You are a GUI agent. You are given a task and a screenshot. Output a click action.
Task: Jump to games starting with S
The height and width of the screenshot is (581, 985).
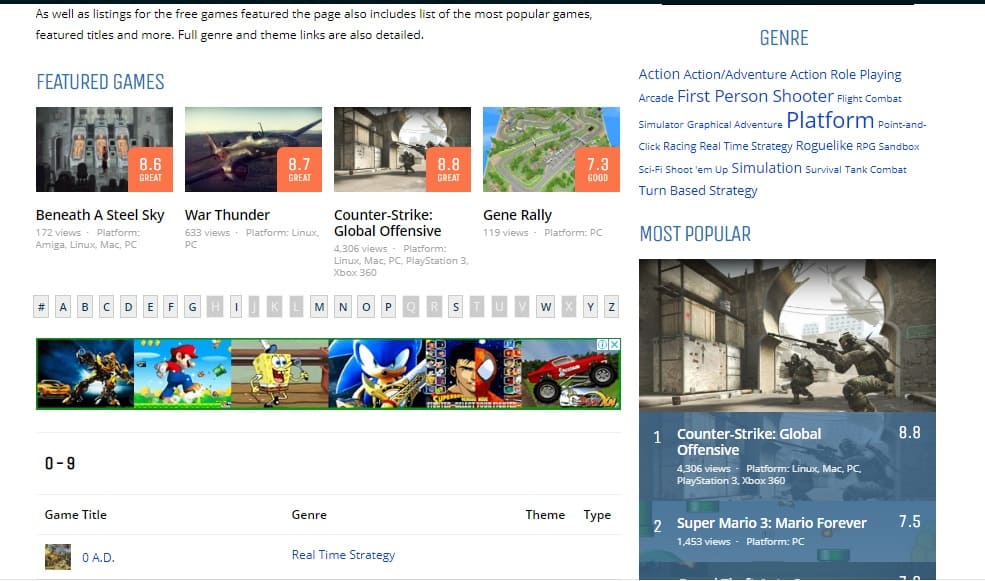tap(455, 307)
